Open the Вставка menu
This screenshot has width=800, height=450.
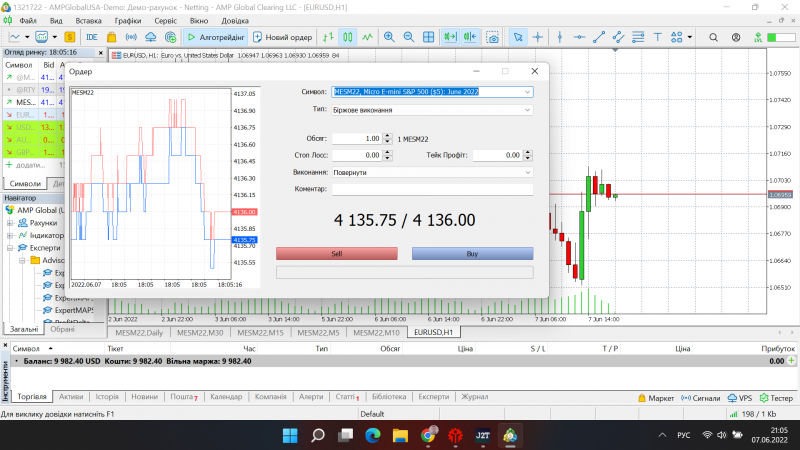(x=88, y=20)
